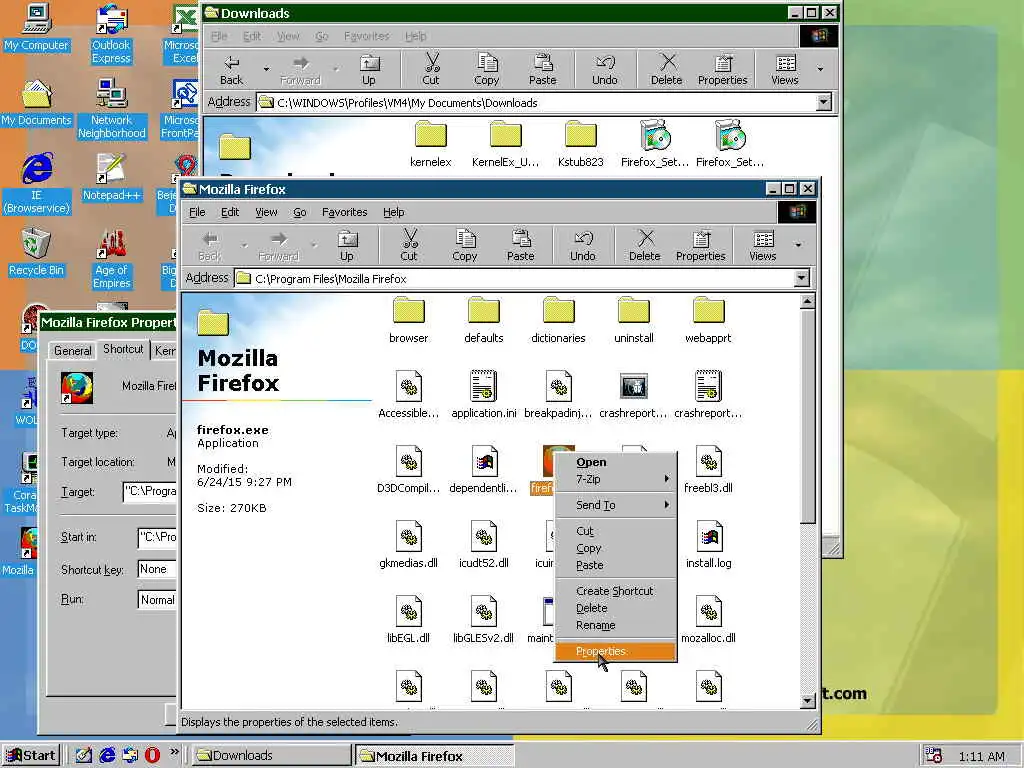Click Delete in Mozilla Firefox window toolbar
The width and height of the screenshot is (1024, 768).
645,245
